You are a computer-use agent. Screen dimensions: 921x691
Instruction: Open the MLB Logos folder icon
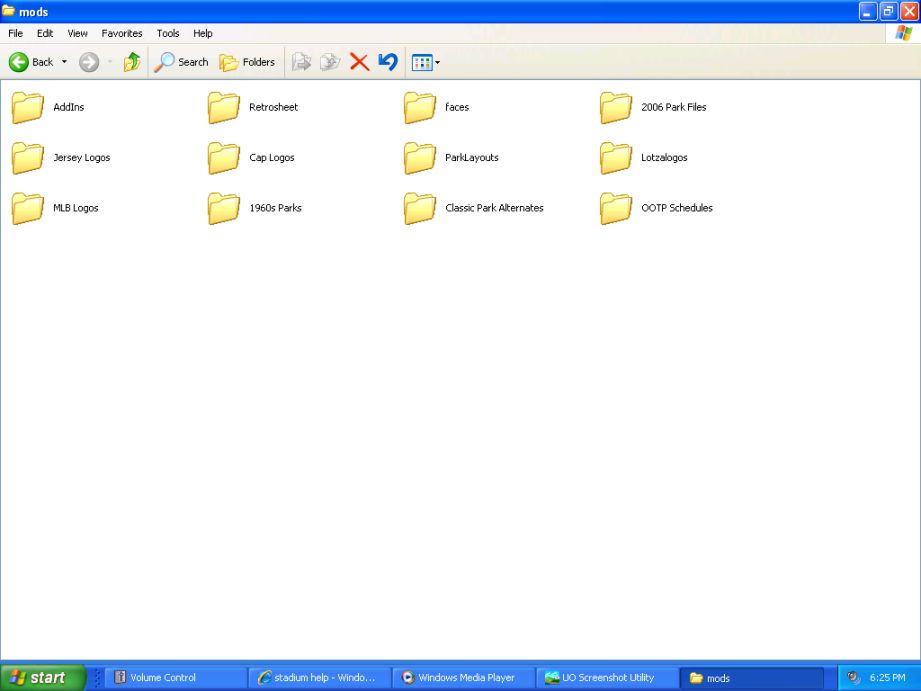click(x=28, y=209)
